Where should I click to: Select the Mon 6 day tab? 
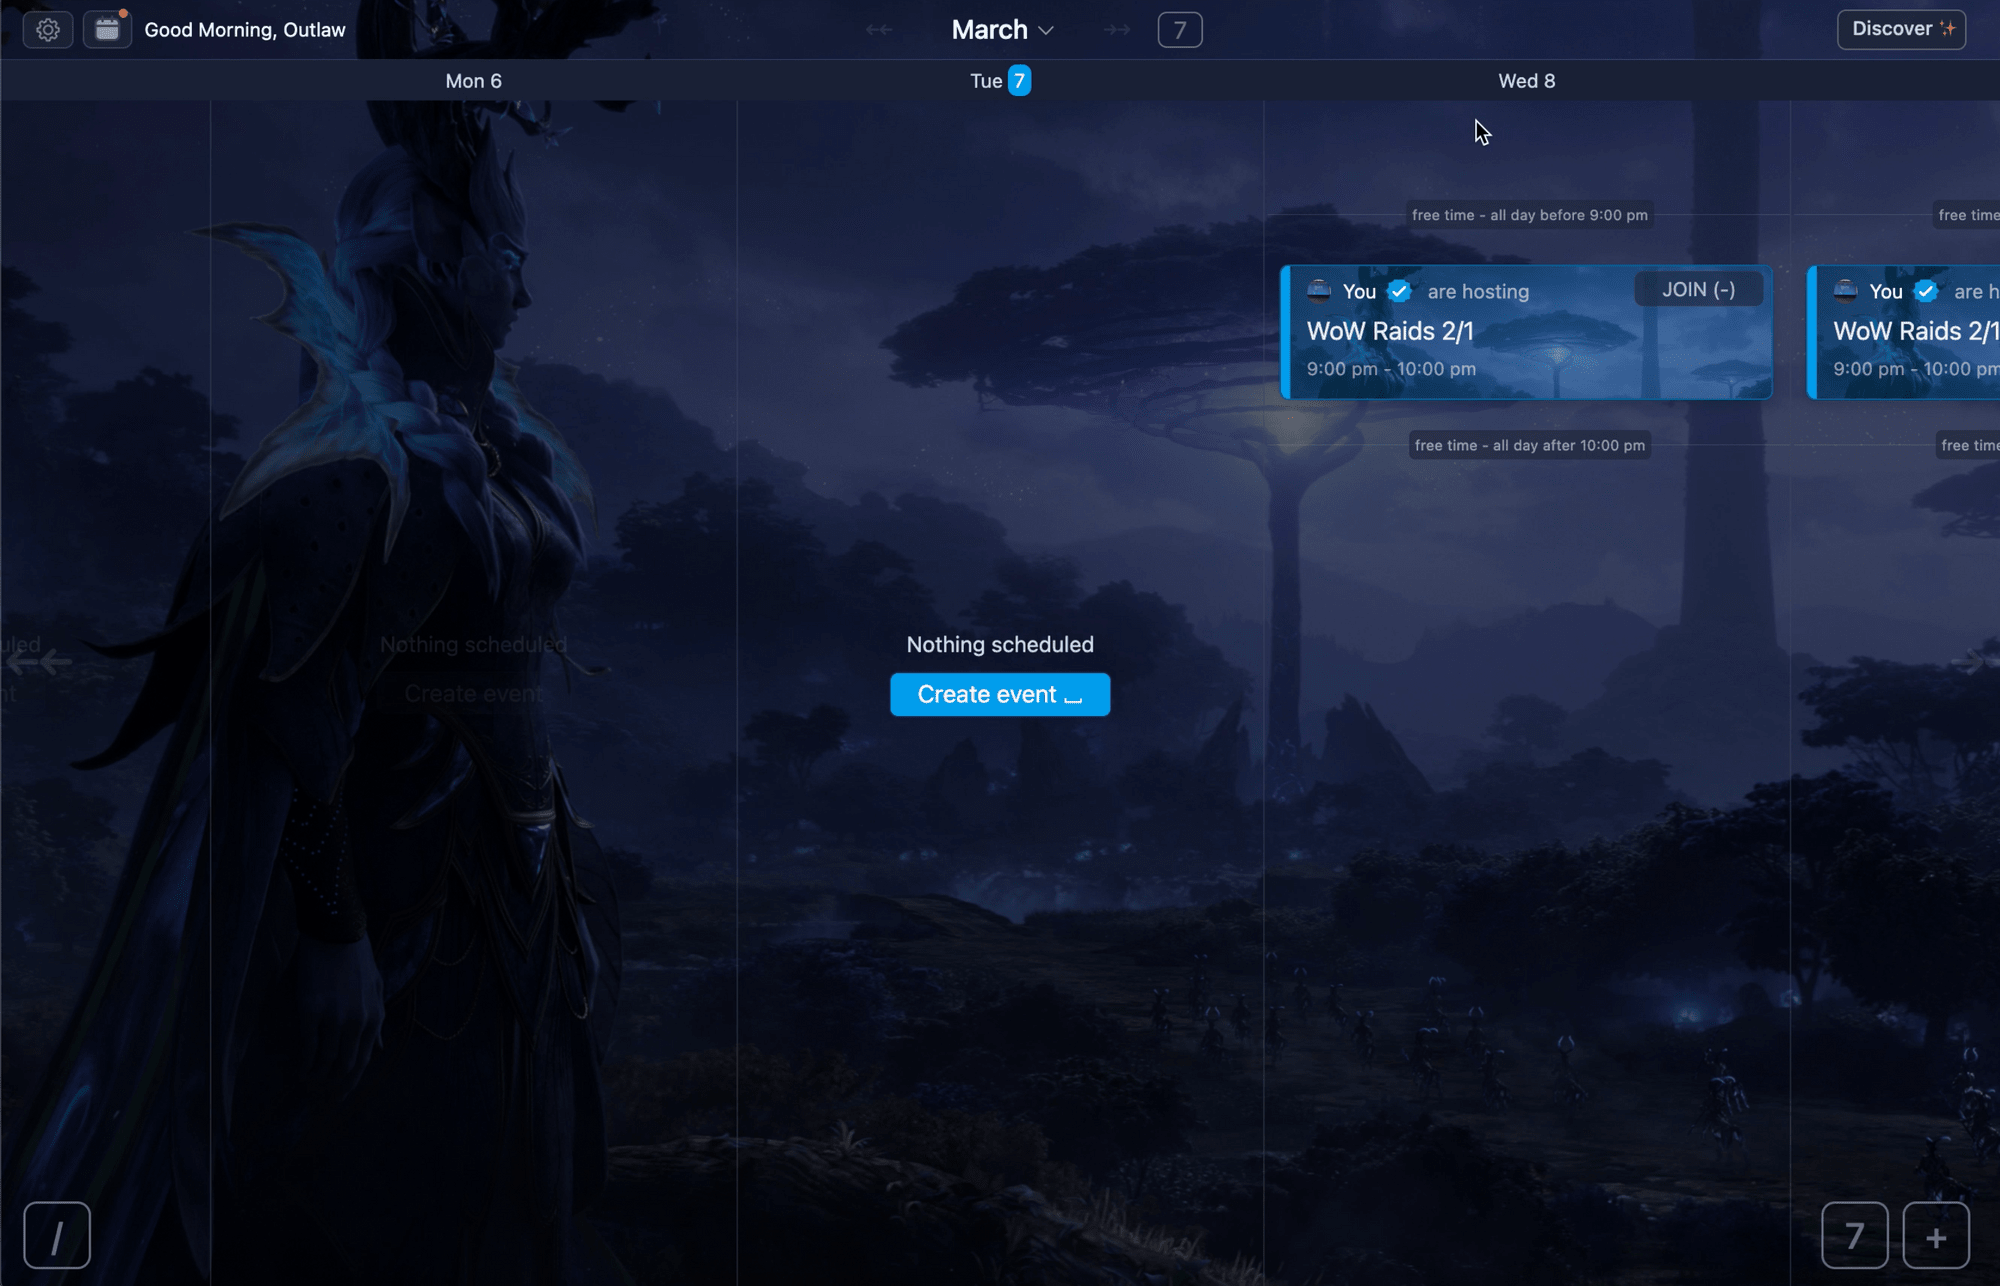pos(475,80)
